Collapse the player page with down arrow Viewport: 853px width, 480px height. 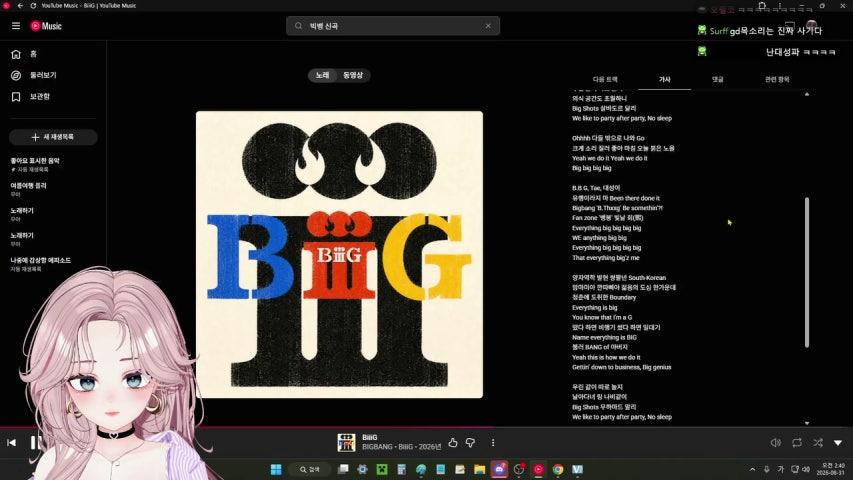[x=838, y=443]
